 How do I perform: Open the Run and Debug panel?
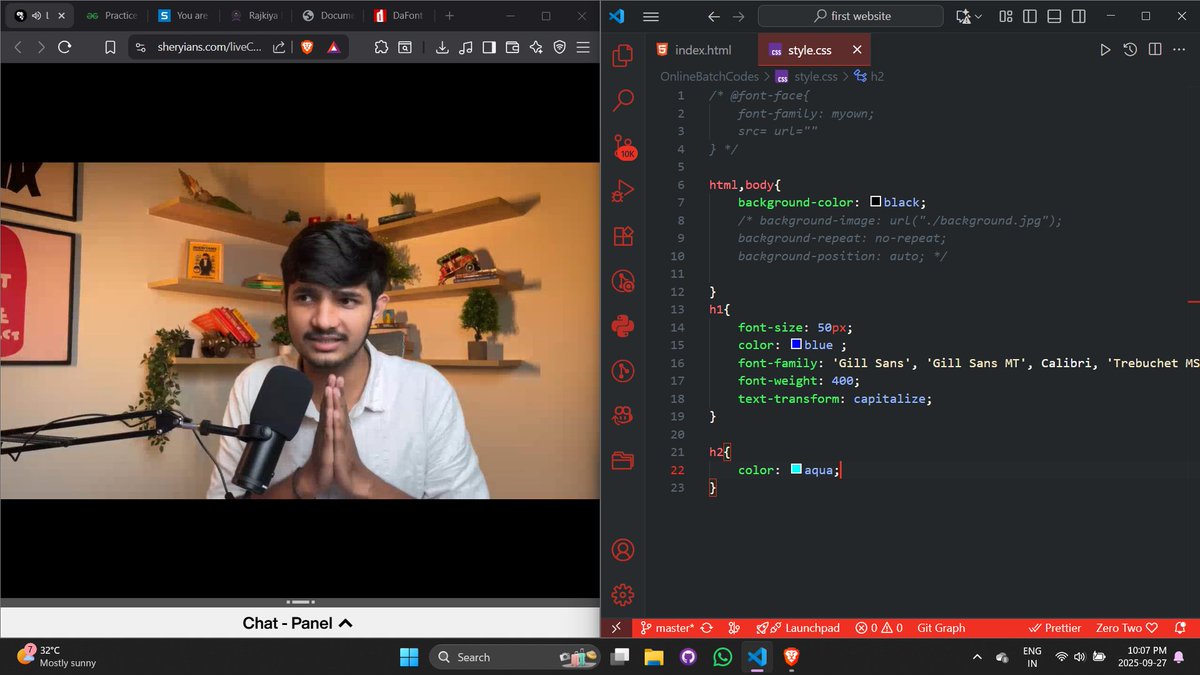point(623,192)
